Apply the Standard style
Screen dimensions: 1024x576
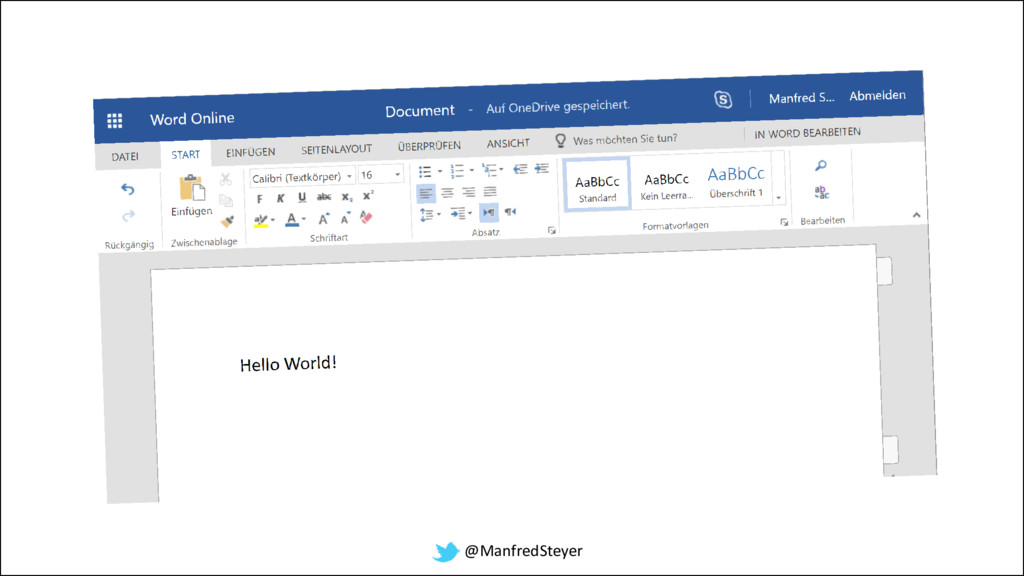point(597,185)
